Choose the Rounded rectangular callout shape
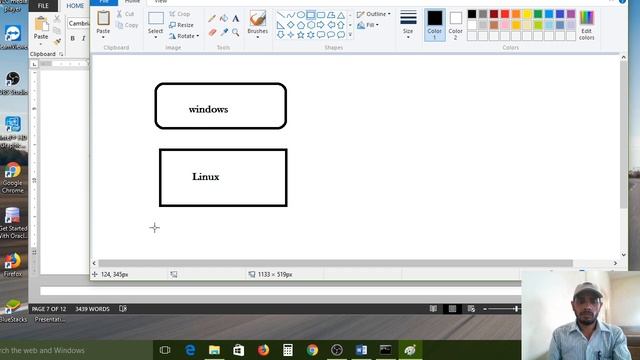Screen dimensions: 640x360 pyautogui.click(x=321, y=35)
